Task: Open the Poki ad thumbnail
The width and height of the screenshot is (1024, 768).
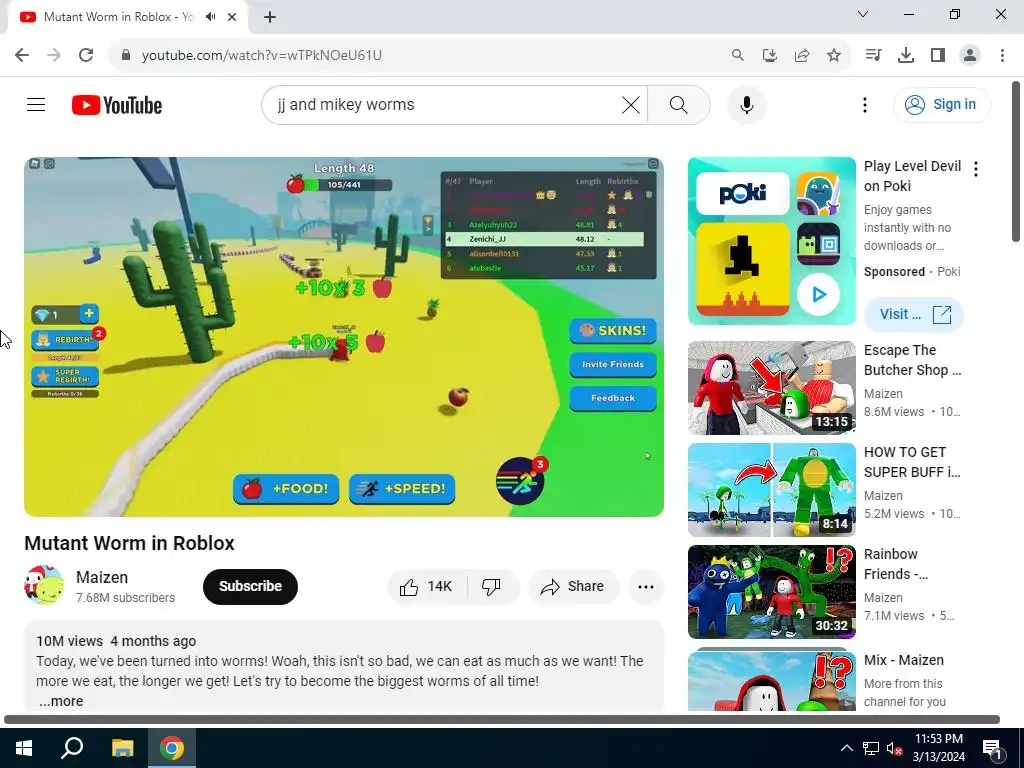Action: click(x=771, y=240)
